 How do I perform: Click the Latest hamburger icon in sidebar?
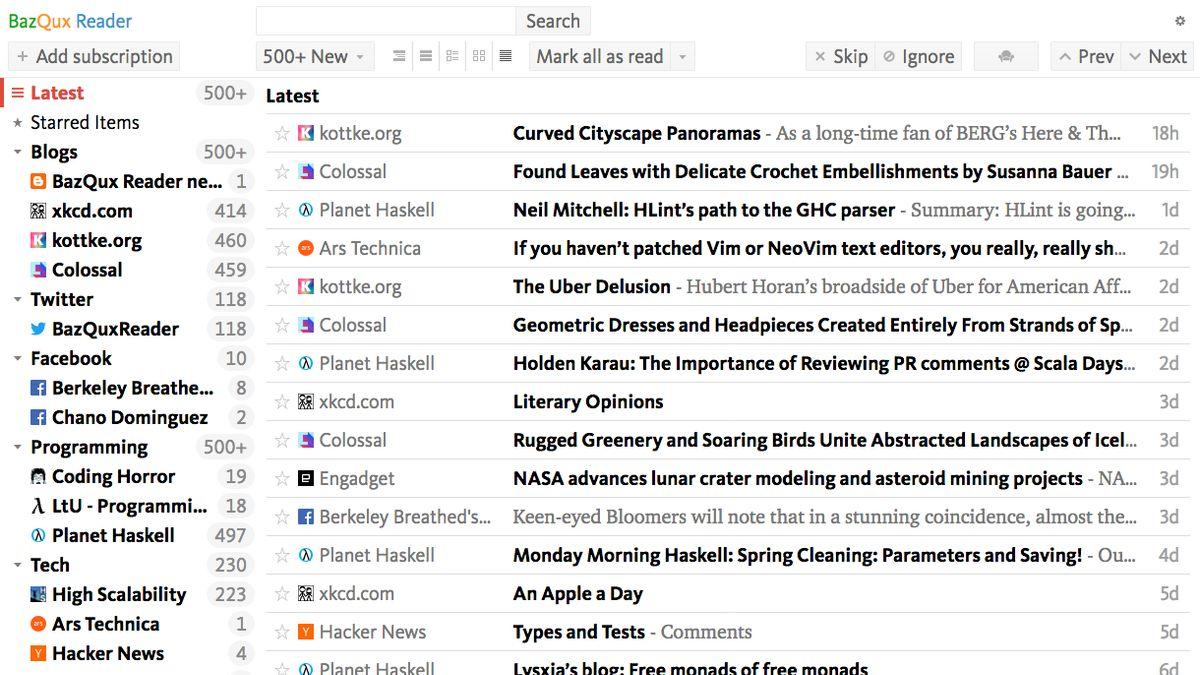tap(17, 93)
